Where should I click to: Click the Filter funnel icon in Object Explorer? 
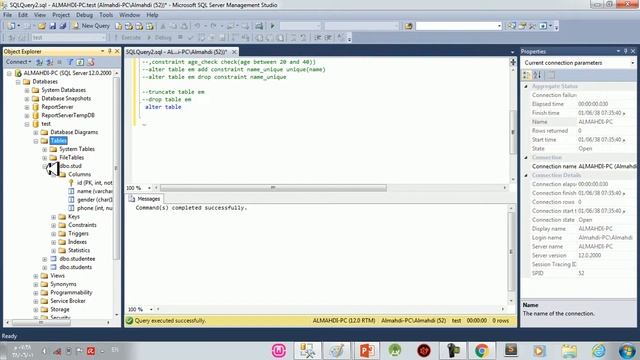point(70,62)
